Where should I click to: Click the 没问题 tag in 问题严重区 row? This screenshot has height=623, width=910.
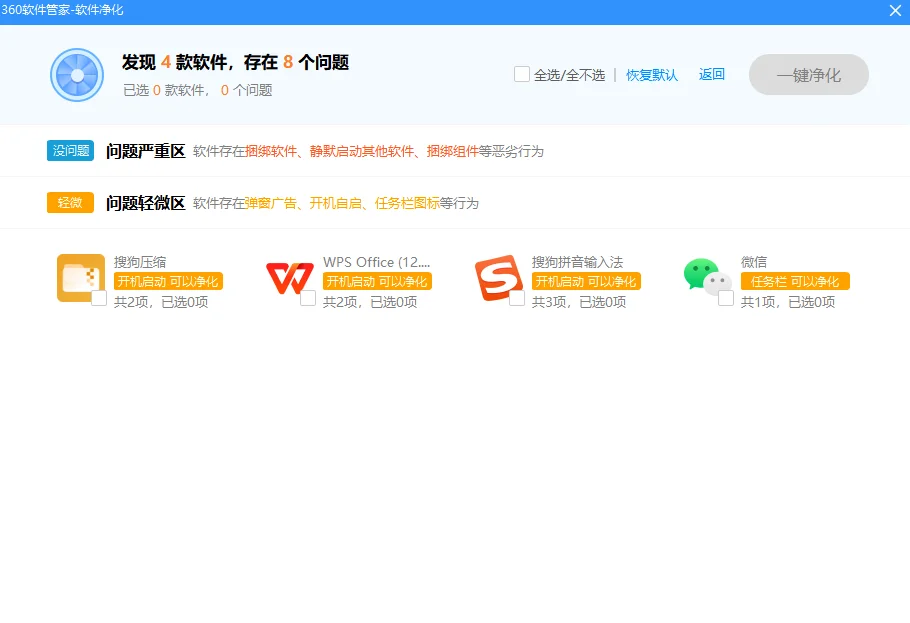click(x=69, y=150)
